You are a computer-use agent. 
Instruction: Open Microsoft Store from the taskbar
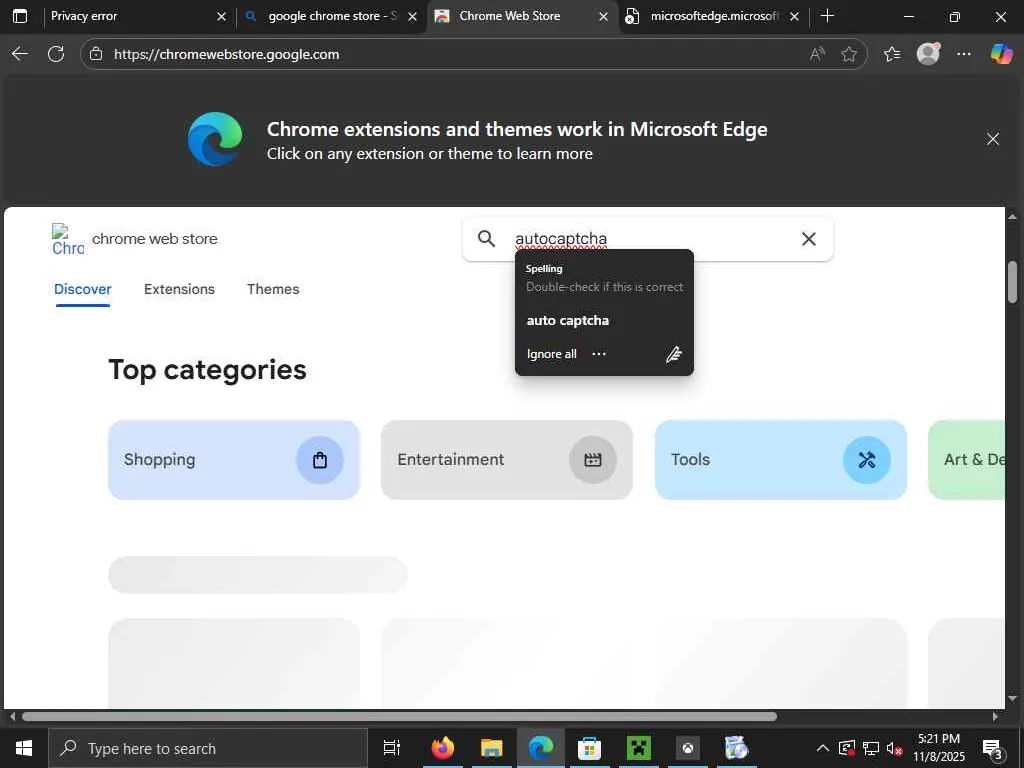pyautogui.click(x=589, y=748)
